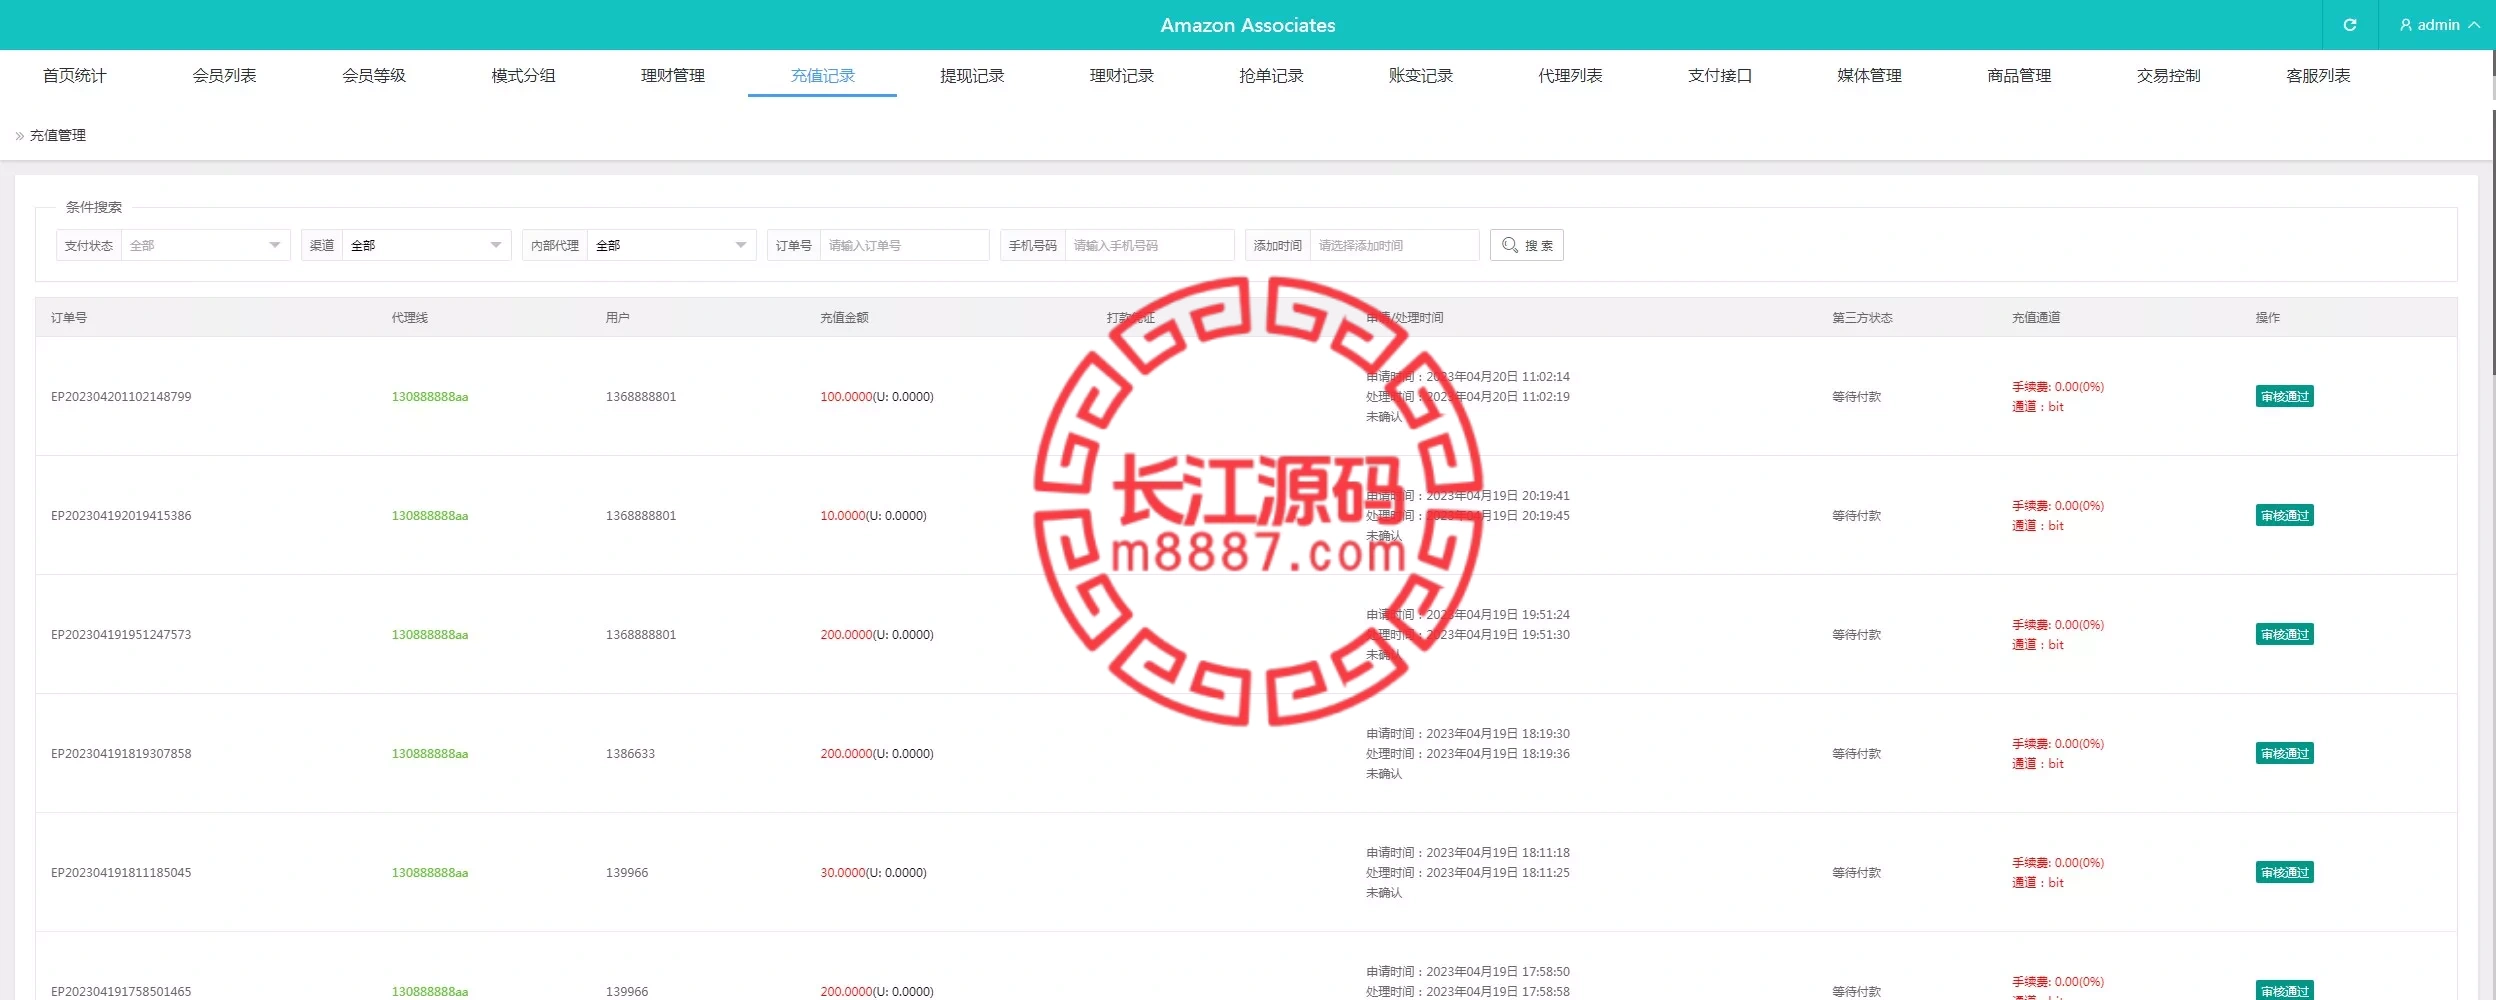Click the refresh icon in top bar
The width and height of the screenshot is (2496, 1000).
(x=2349, y=25)
